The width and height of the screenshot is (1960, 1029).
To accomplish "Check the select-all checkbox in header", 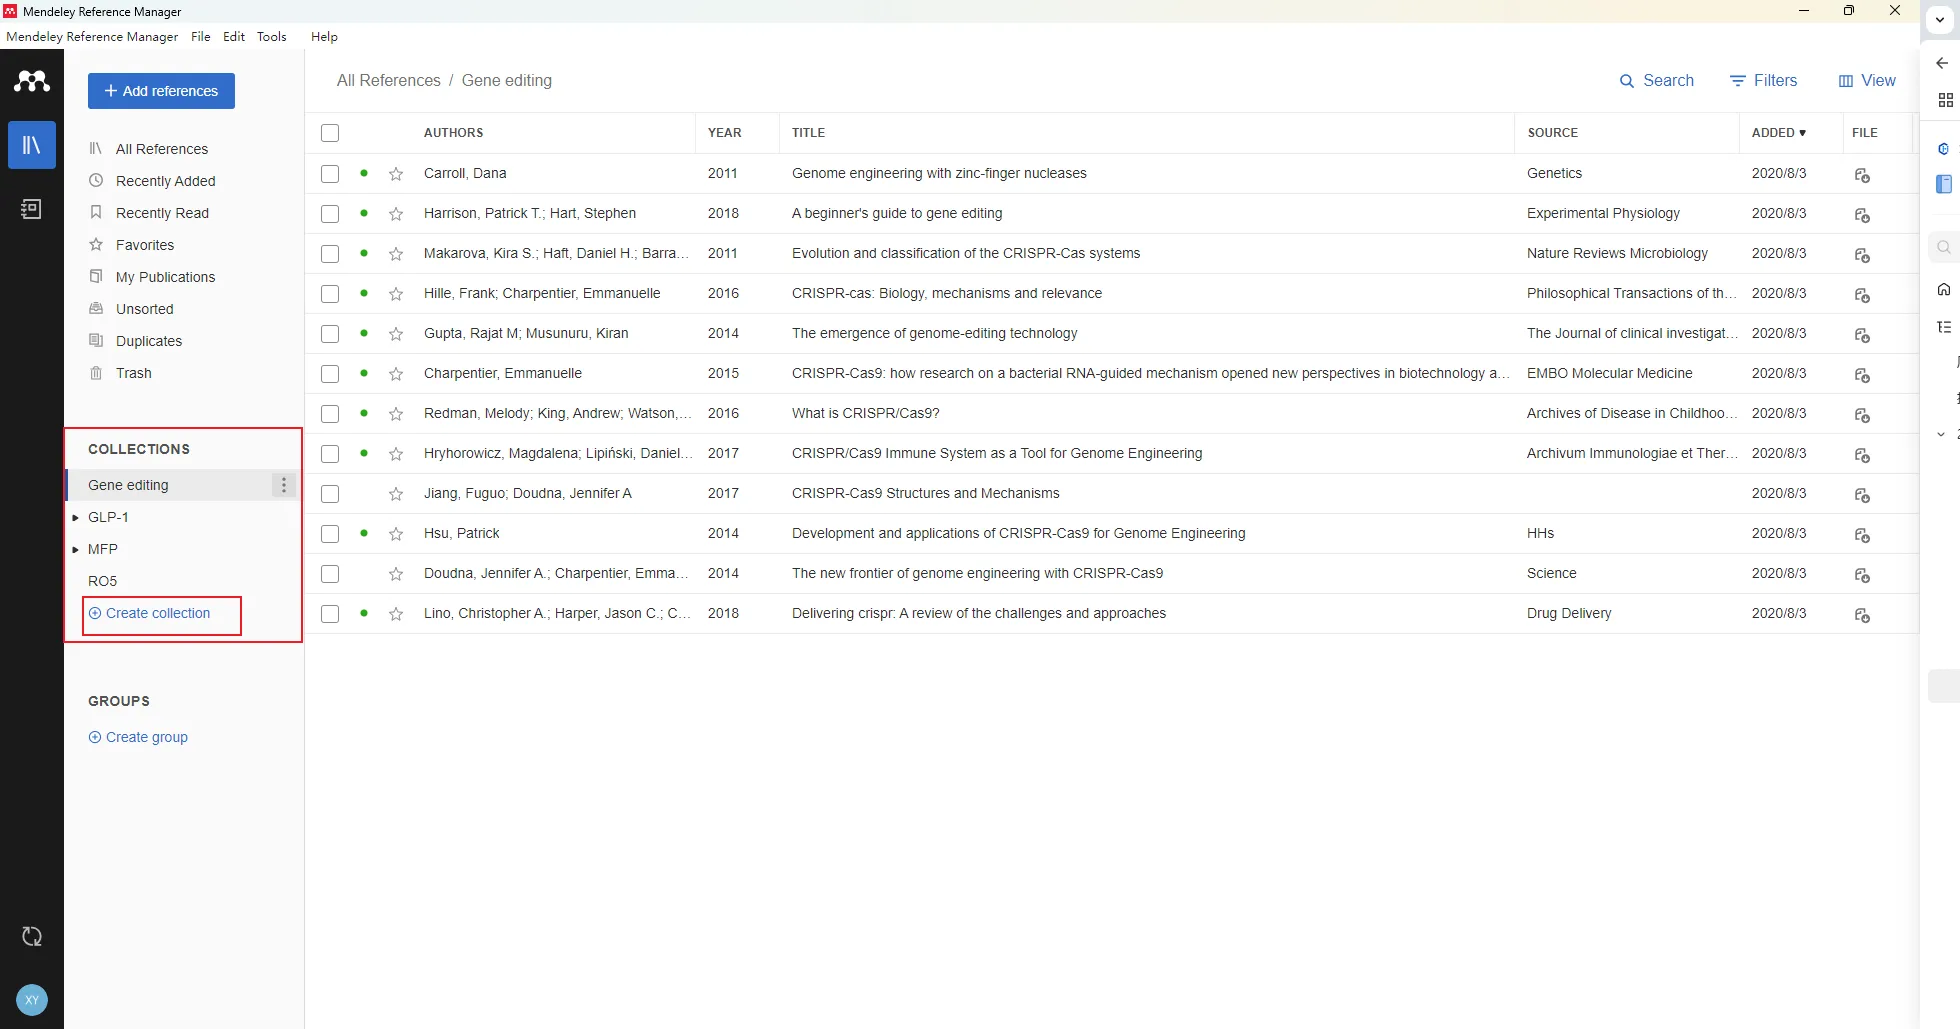I will coord(330,133).
